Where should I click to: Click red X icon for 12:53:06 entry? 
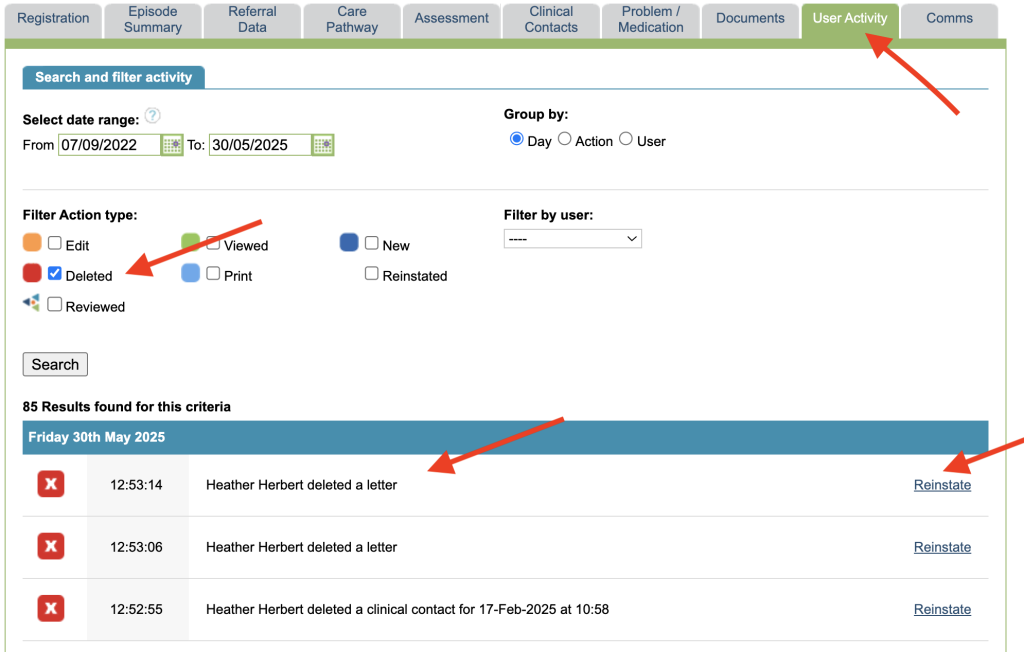[x=51, y=547]
